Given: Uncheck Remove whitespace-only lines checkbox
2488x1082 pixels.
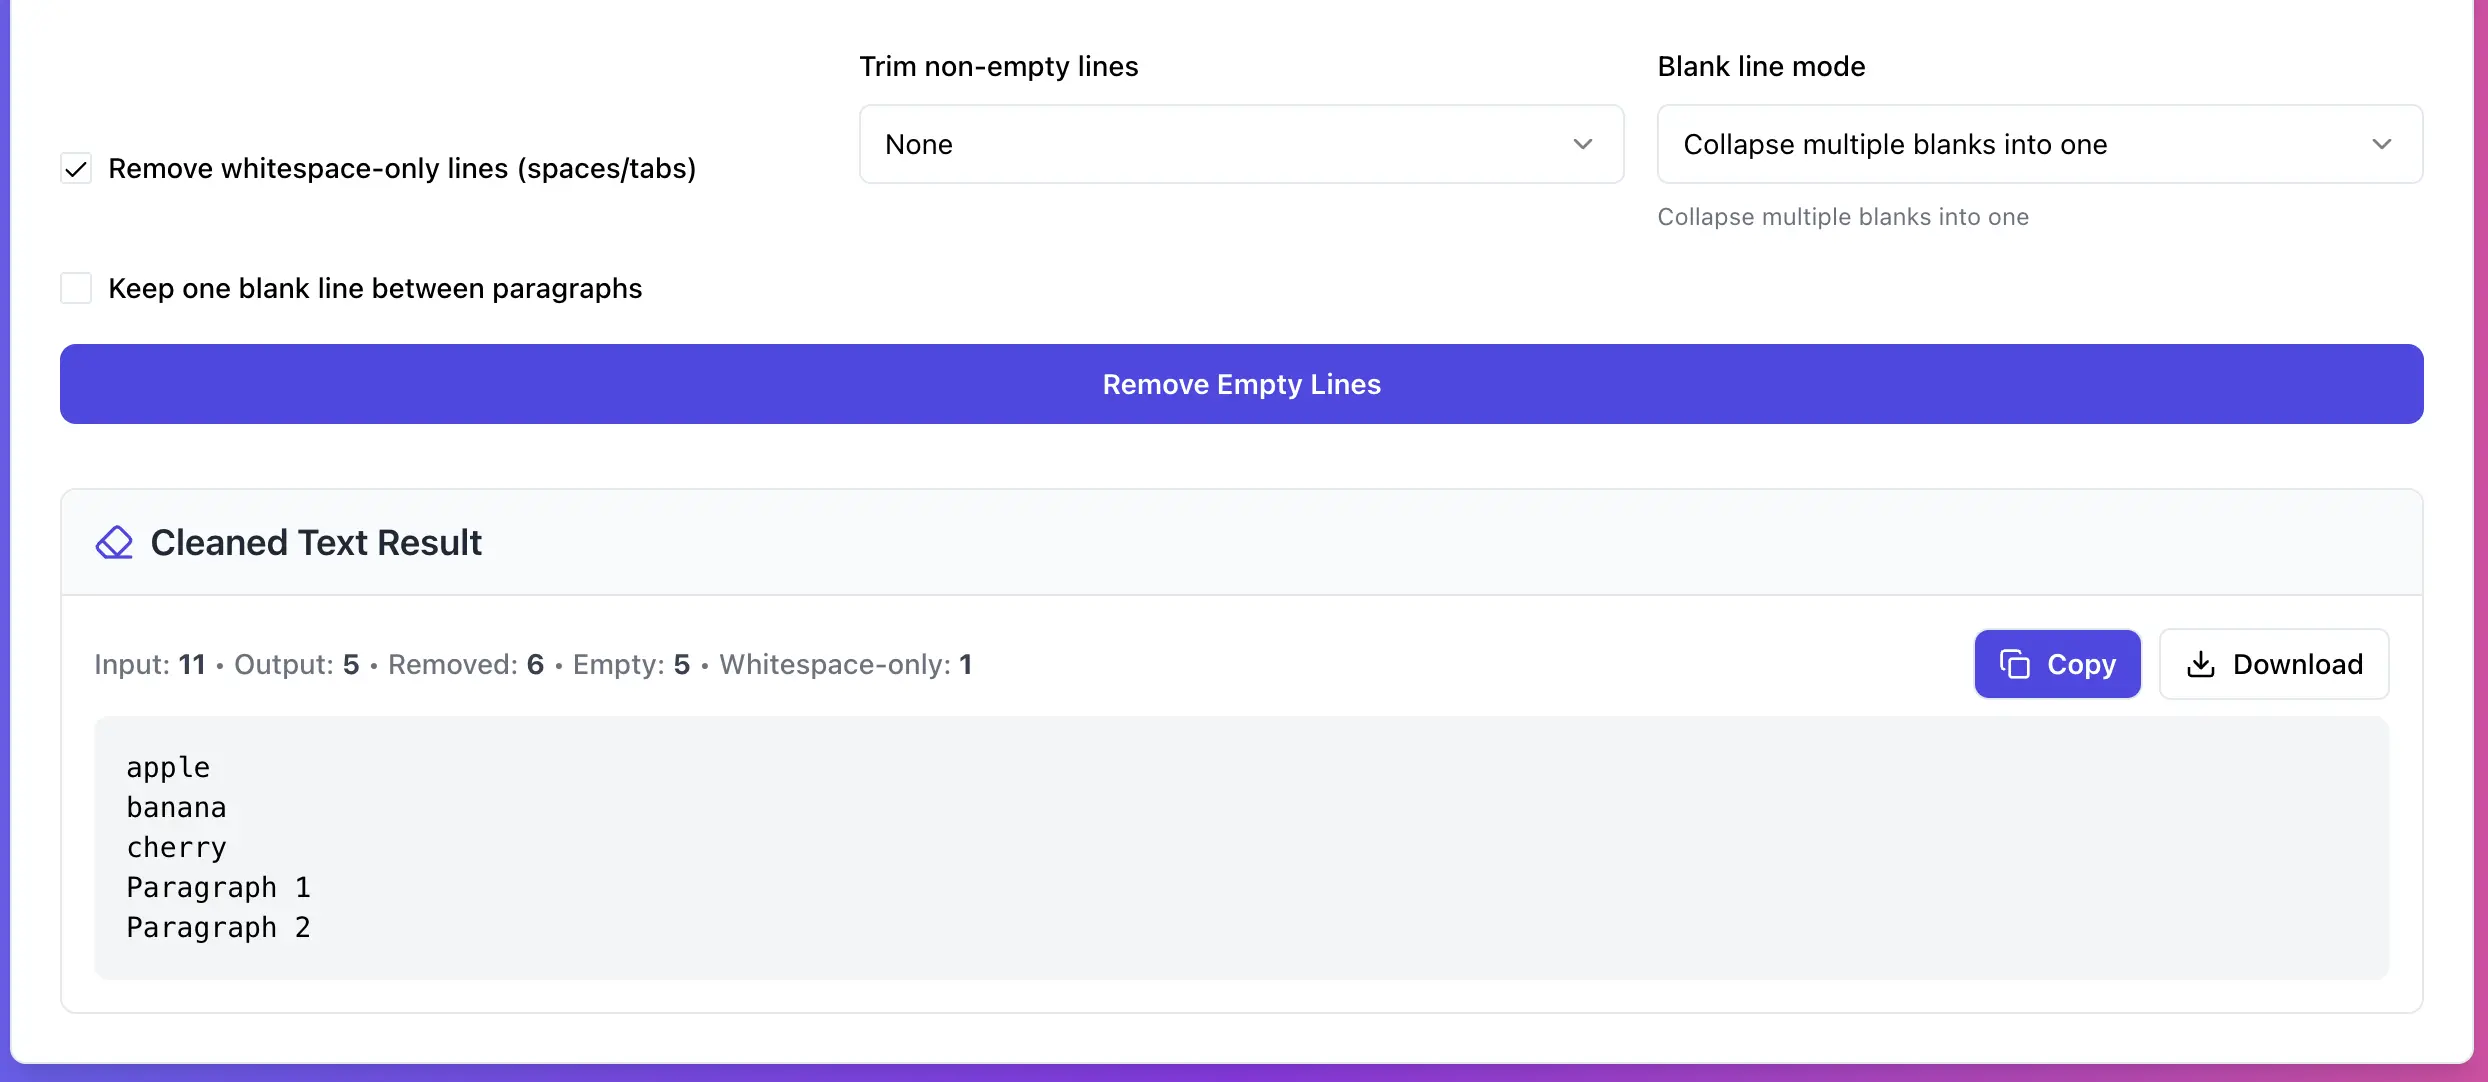Looking at the screenshot, I should coord(76,169).
